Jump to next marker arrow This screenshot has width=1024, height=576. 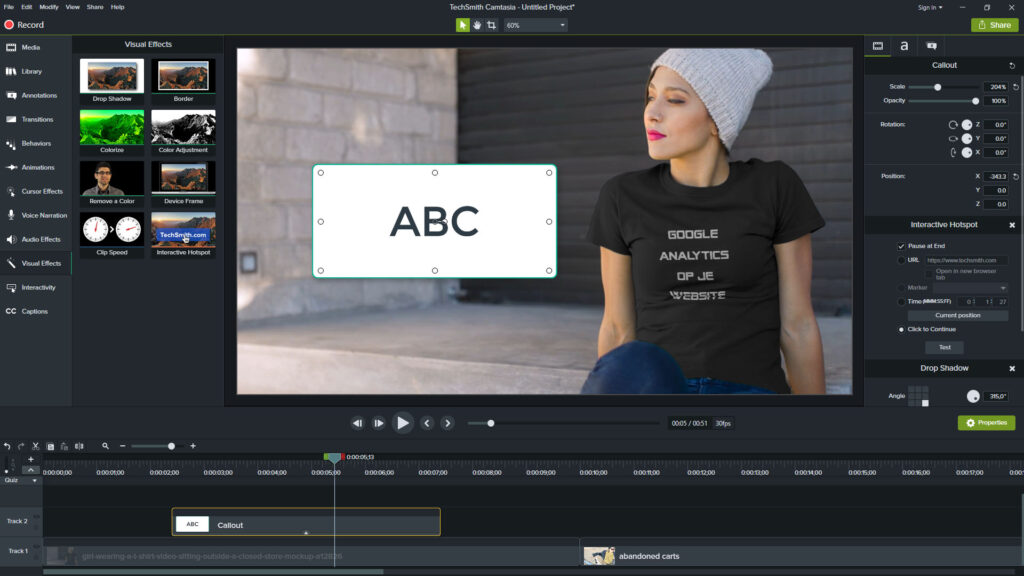pos(447,423)
